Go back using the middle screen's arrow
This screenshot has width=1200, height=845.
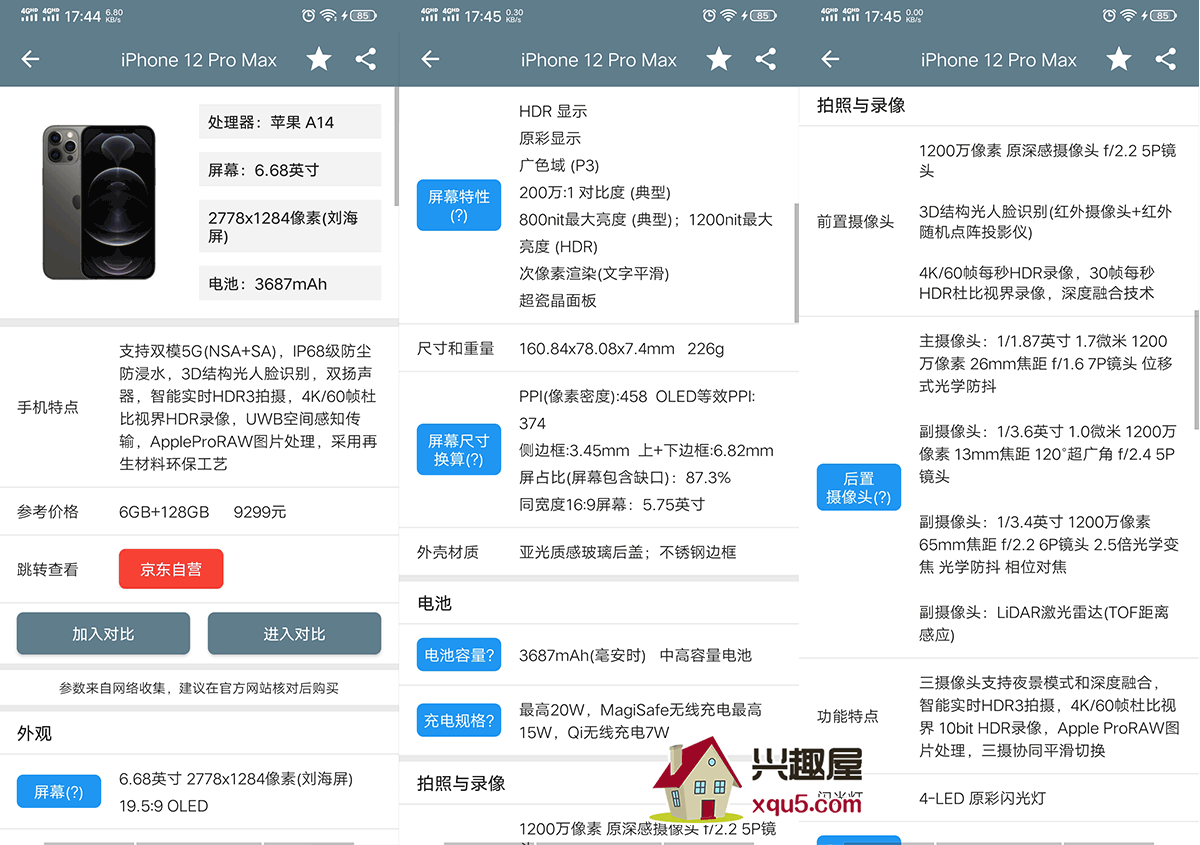click(431, 60)
